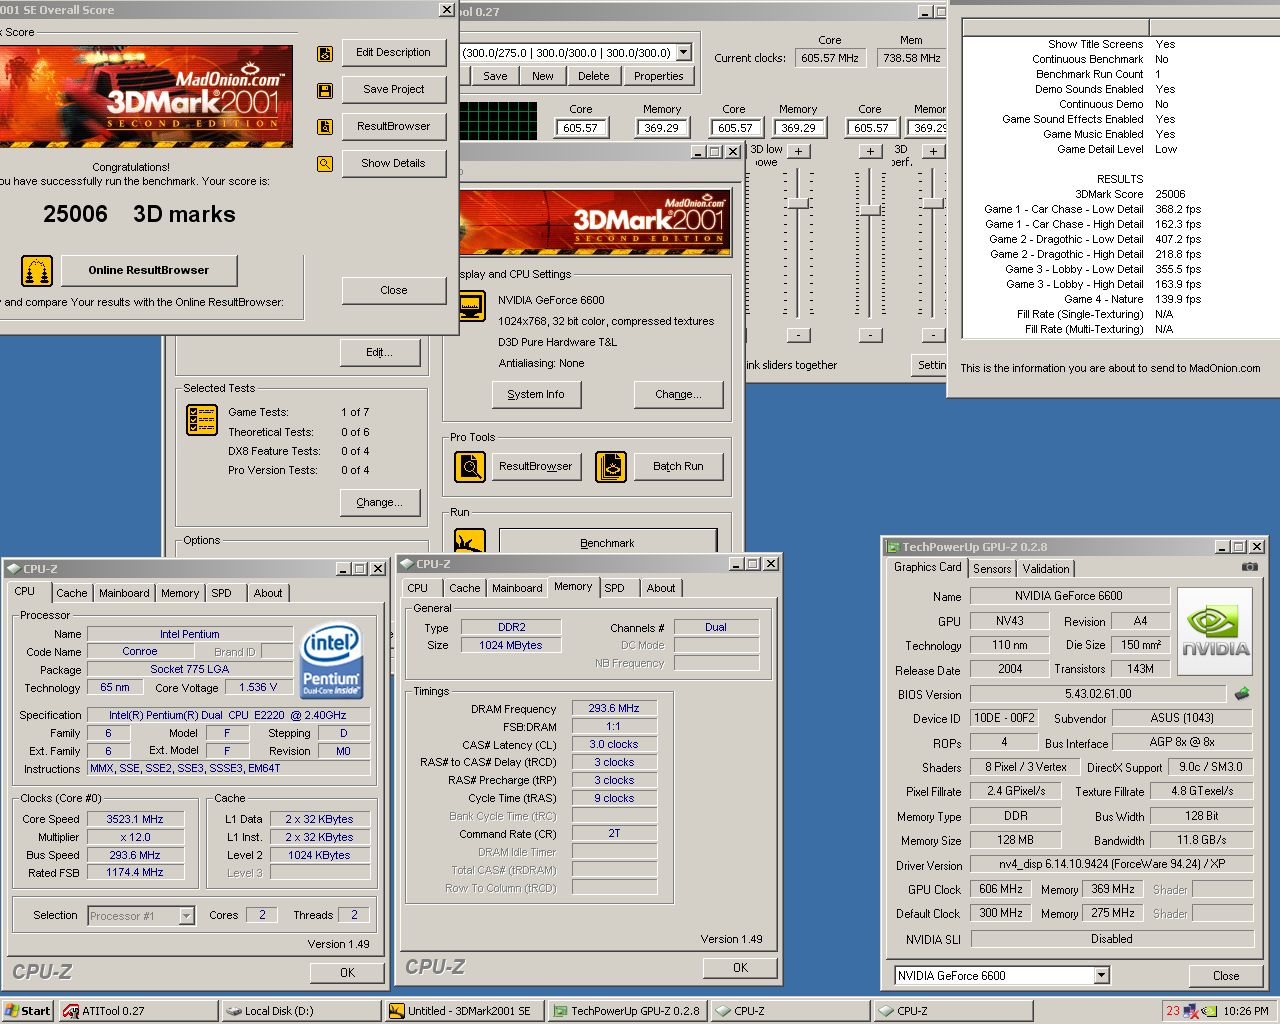Click Close in the 3DMark score window
This screenshot has height=1024, width=1280.
tap(394, 290)
